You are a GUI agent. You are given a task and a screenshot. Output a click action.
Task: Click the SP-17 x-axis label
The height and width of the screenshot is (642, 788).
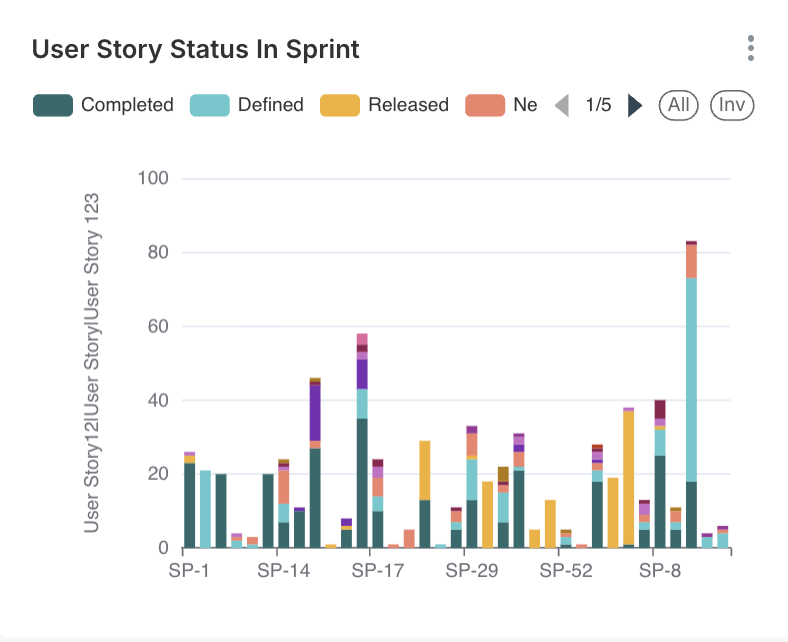(x=377, y=571)
